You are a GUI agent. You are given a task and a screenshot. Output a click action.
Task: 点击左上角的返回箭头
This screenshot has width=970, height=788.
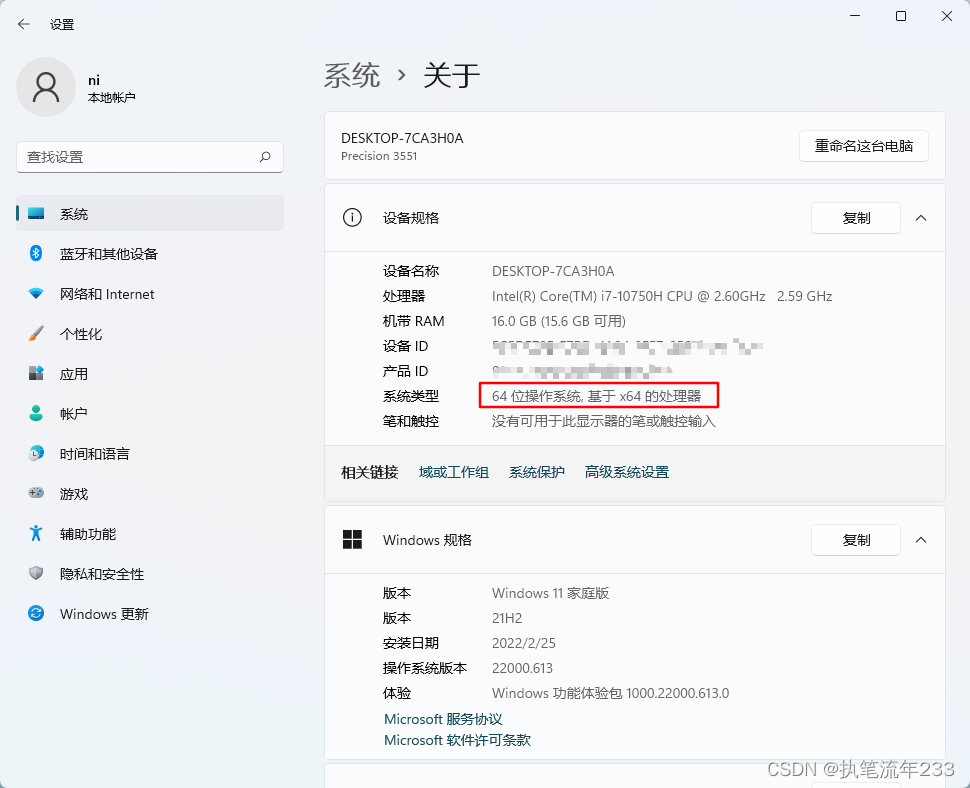click(23, 24)
